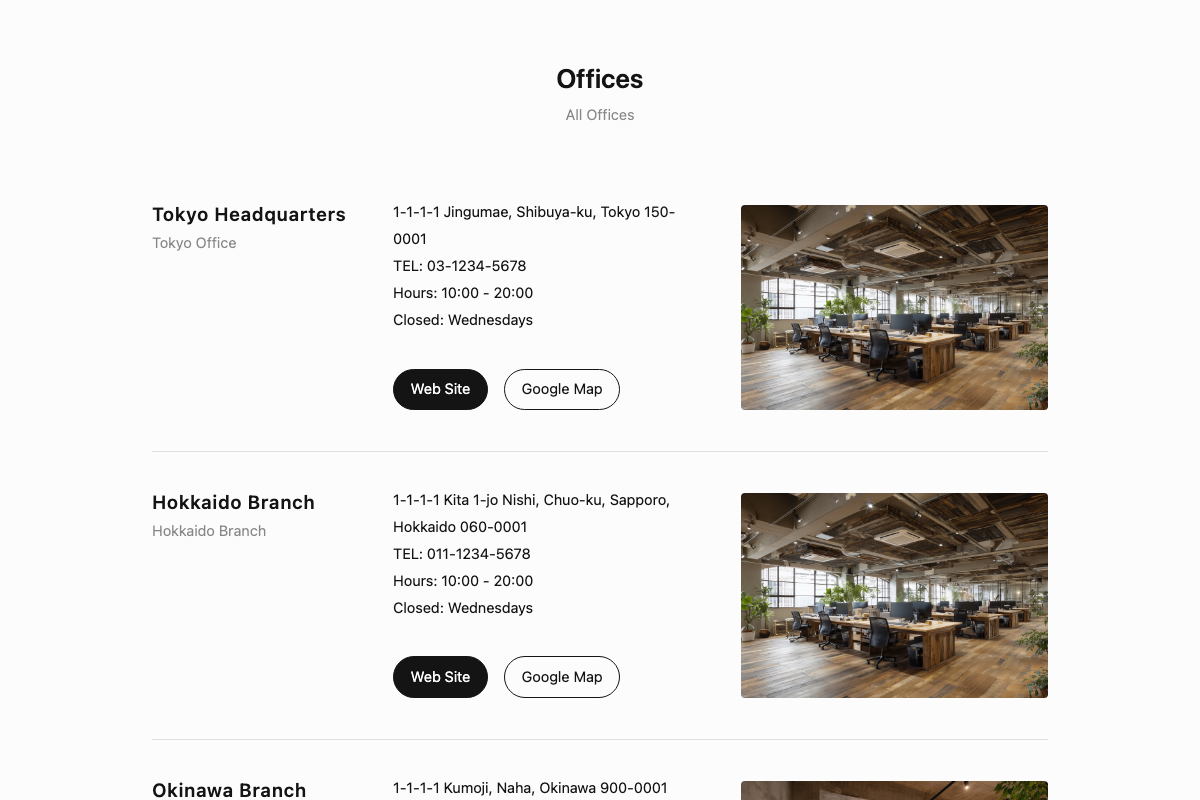This screenshot has width=1200, height=800.
Task: Click the Kita 1-jo Nishi Sapporo address
Action: 531,500
